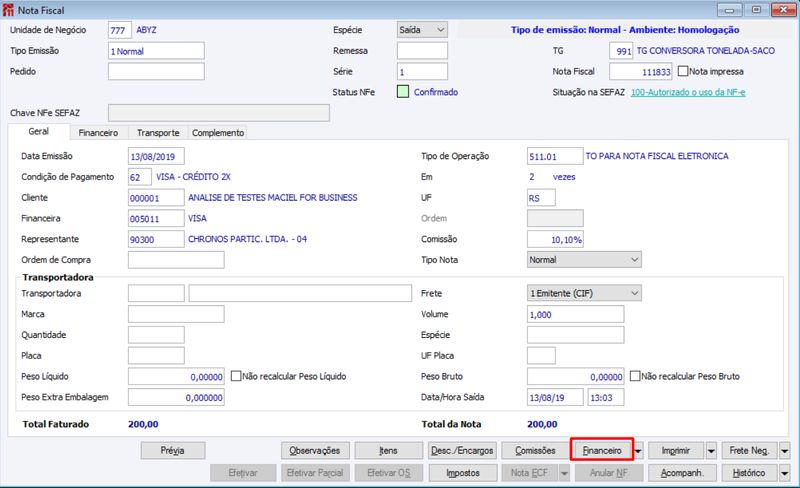Minimize the Nota Fiscal window
Viewport: 800px width, 488px height.
click(x=730, y=10)
